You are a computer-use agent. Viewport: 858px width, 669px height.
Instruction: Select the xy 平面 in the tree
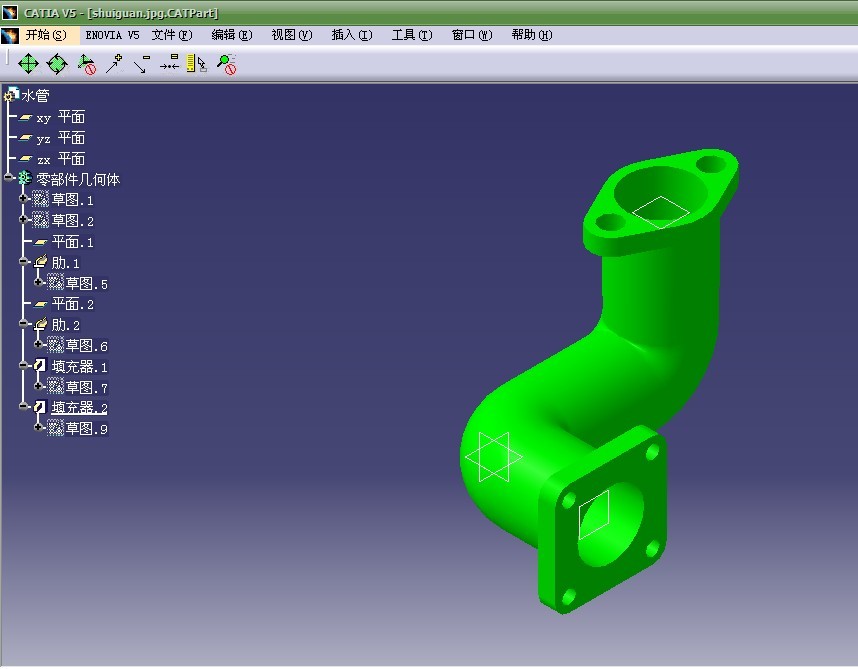[x=60, y=117]
